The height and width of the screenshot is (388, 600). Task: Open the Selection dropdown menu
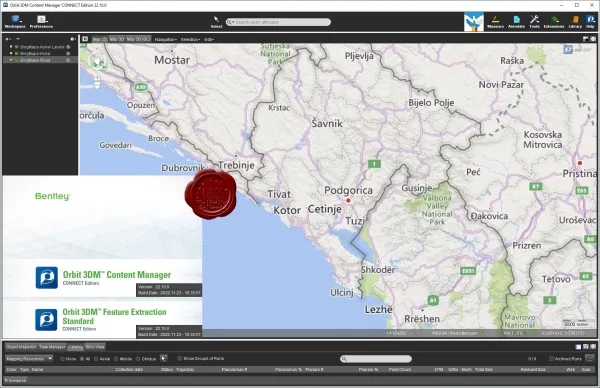(190, 39)
